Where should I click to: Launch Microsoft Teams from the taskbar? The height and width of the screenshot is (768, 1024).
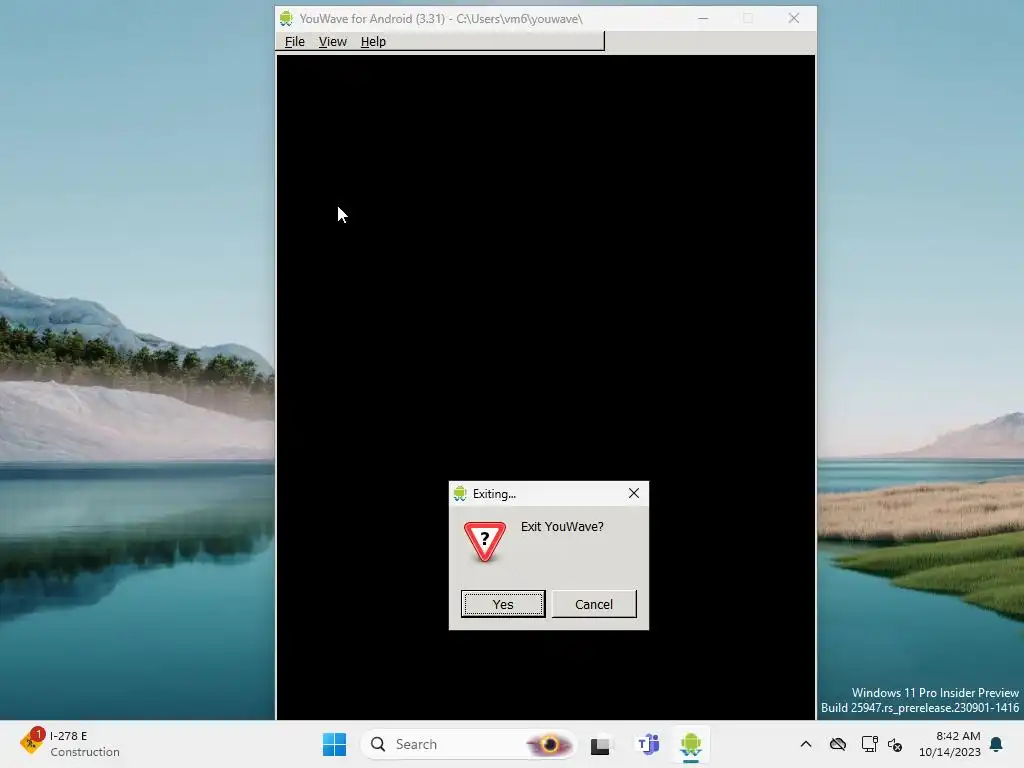click(648, 744)
